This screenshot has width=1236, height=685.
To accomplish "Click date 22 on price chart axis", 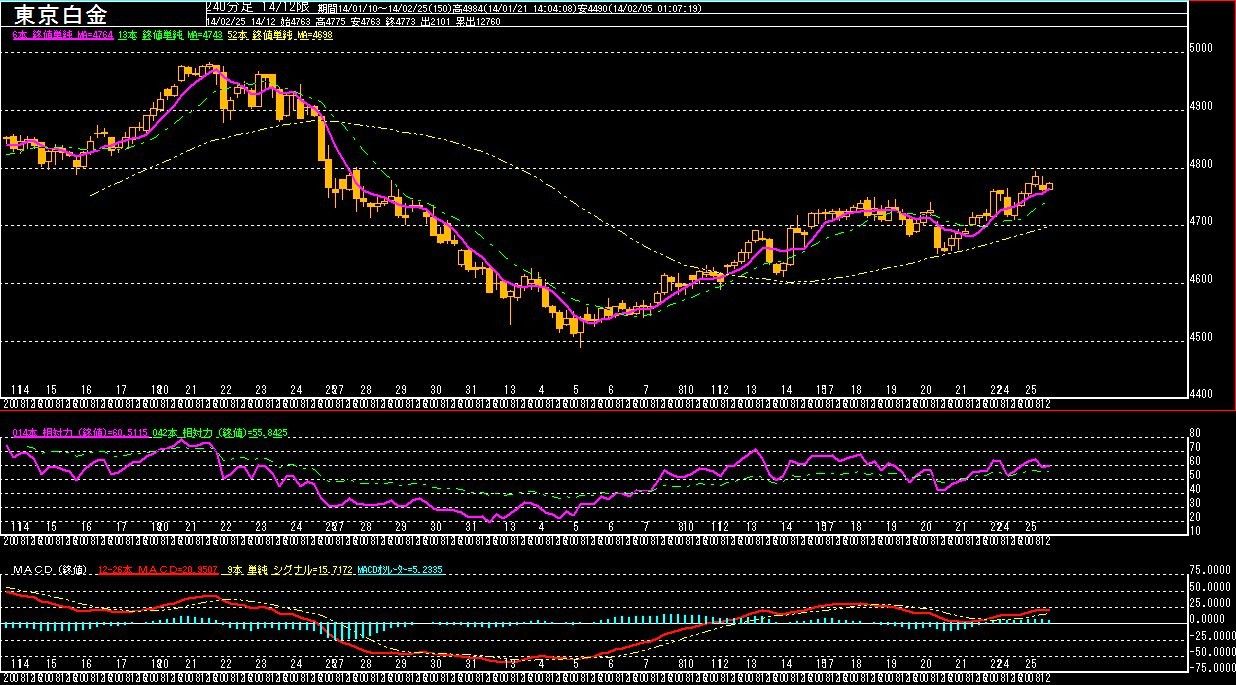I will click(226, 388).
